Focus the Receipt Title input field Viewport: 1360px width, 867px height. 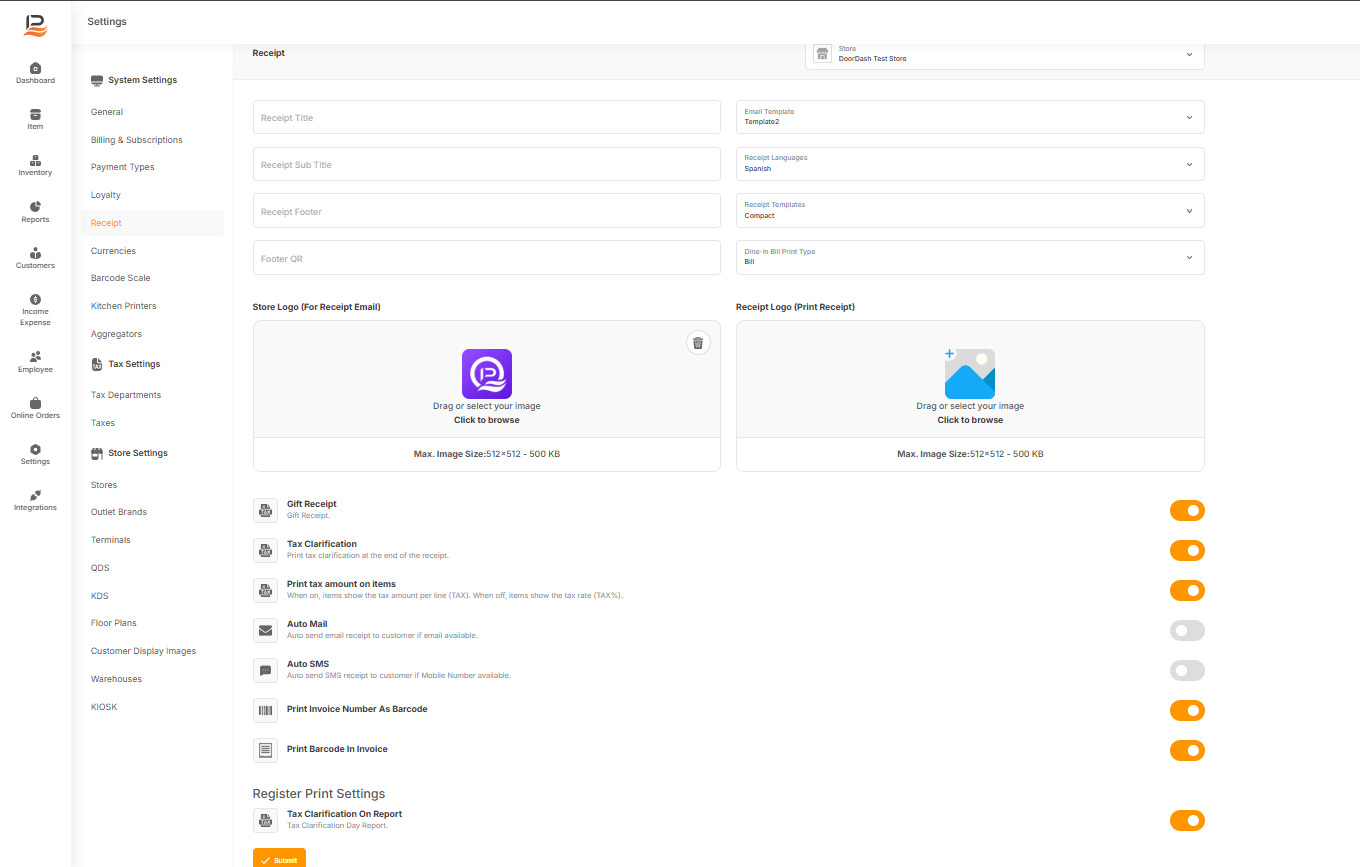pos(487,117)
